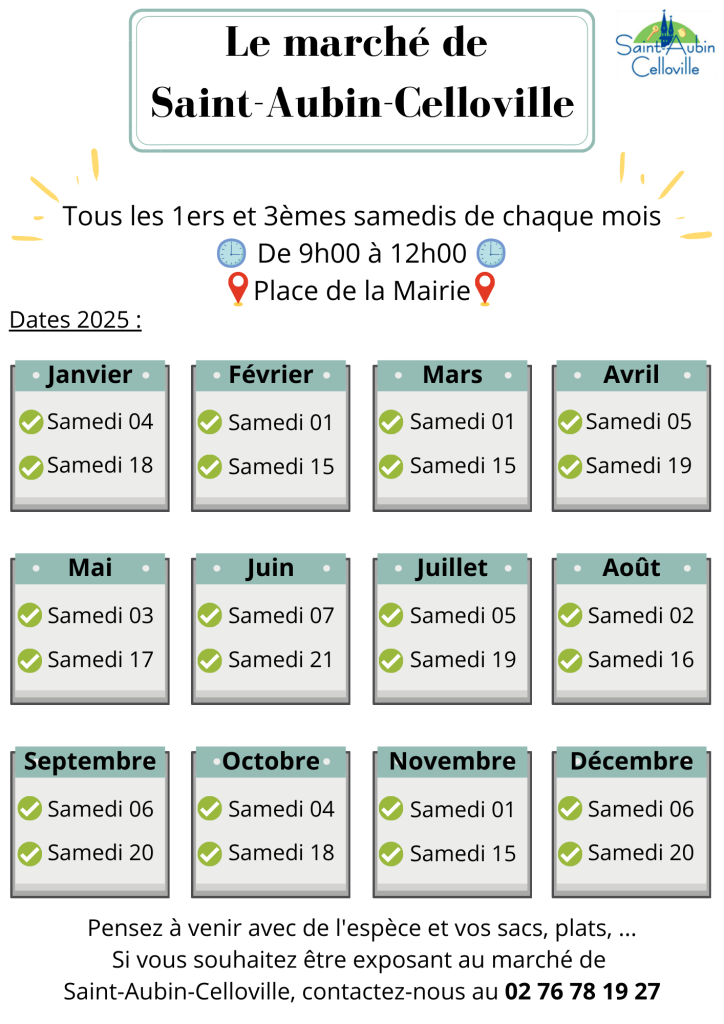This screenshot has height=1024, width=724.
Task: Click the Dates 2025 underlined heading
Action: pyautogui.click(x=75, y=320)
